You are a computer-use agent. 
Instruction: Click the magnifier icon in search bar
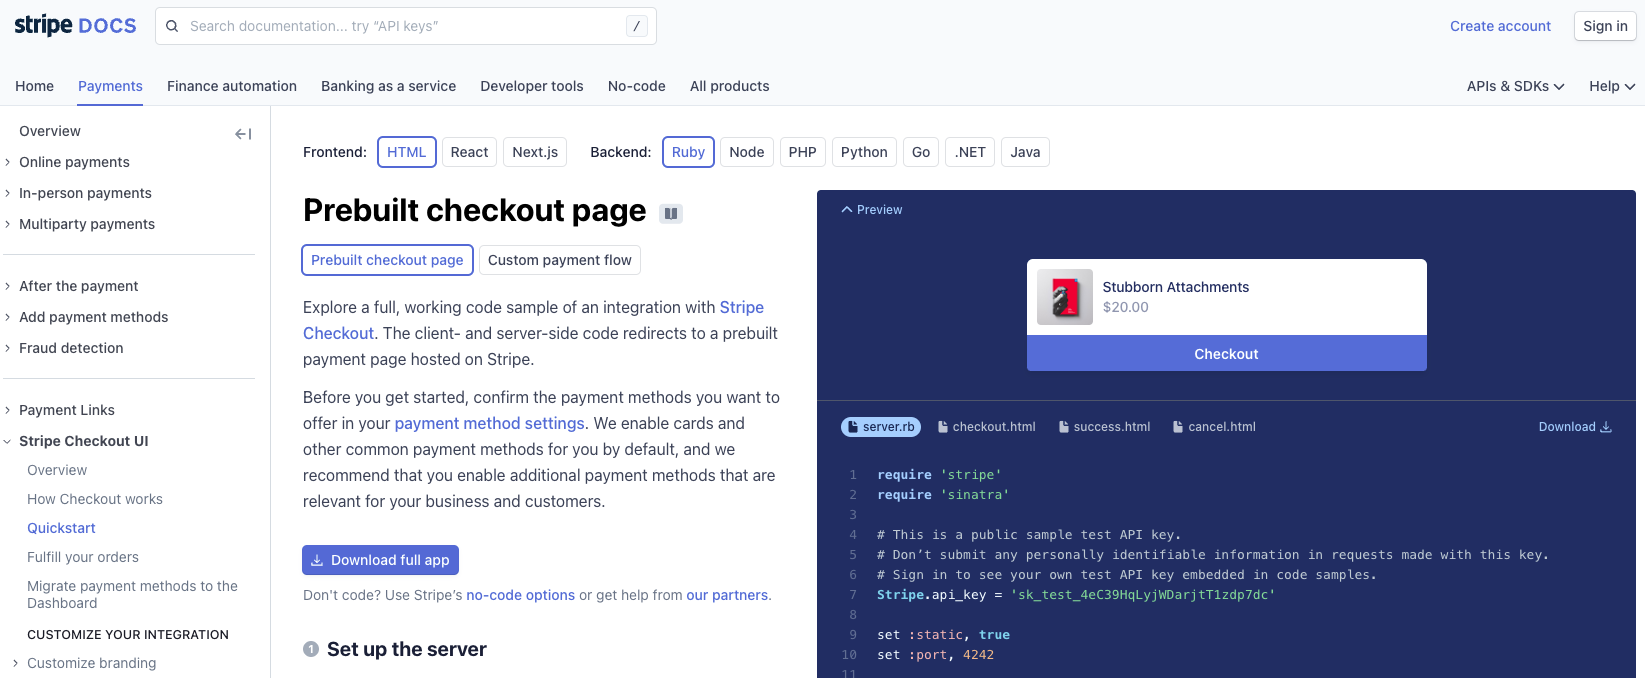click(172, 26)
